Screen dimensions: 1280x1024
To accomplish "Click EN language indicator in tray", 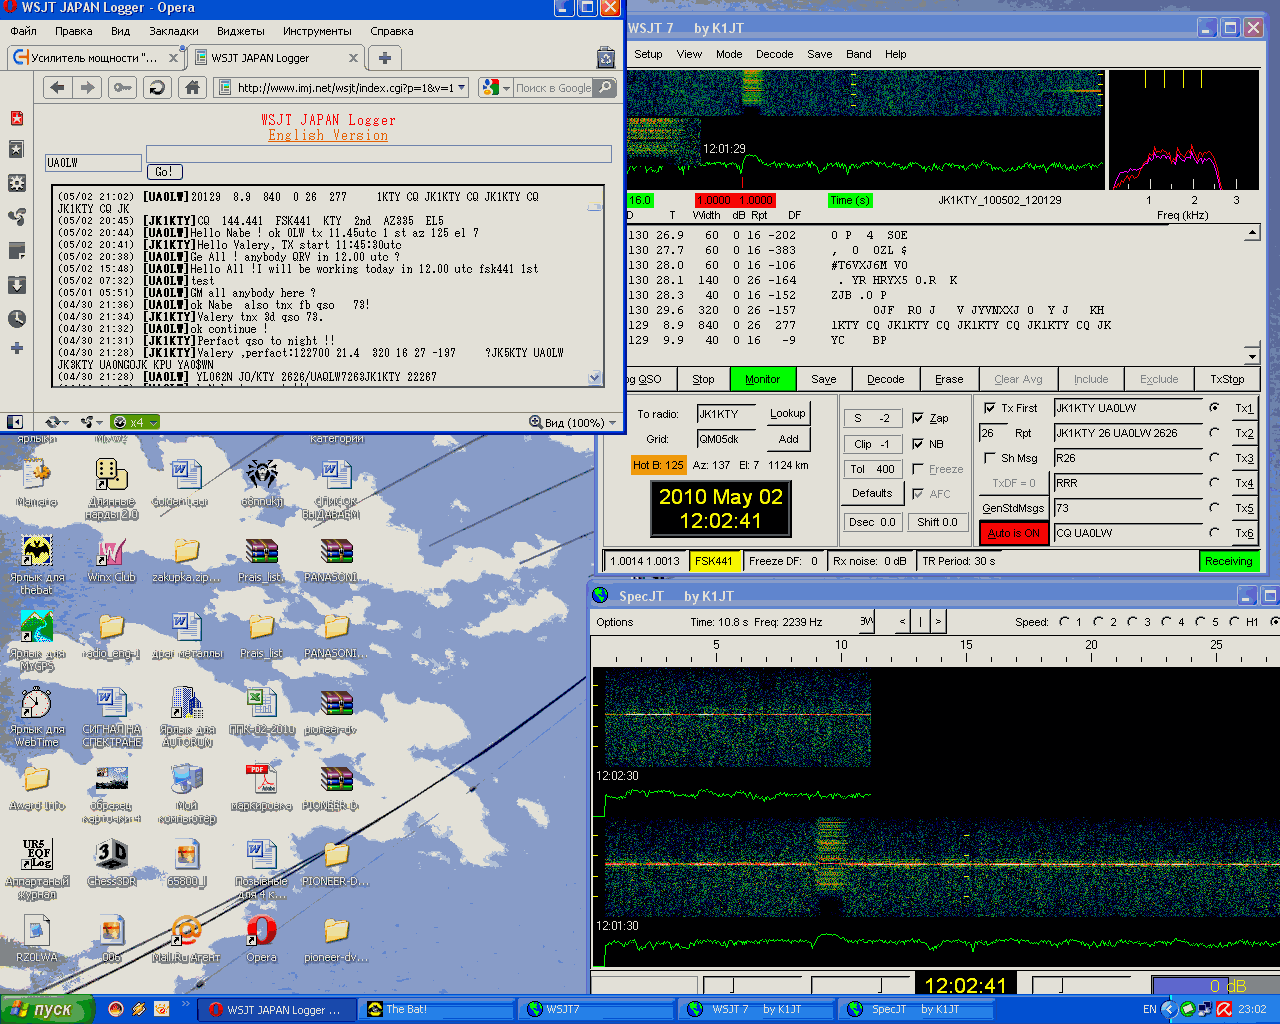I will point(1150,1009).
